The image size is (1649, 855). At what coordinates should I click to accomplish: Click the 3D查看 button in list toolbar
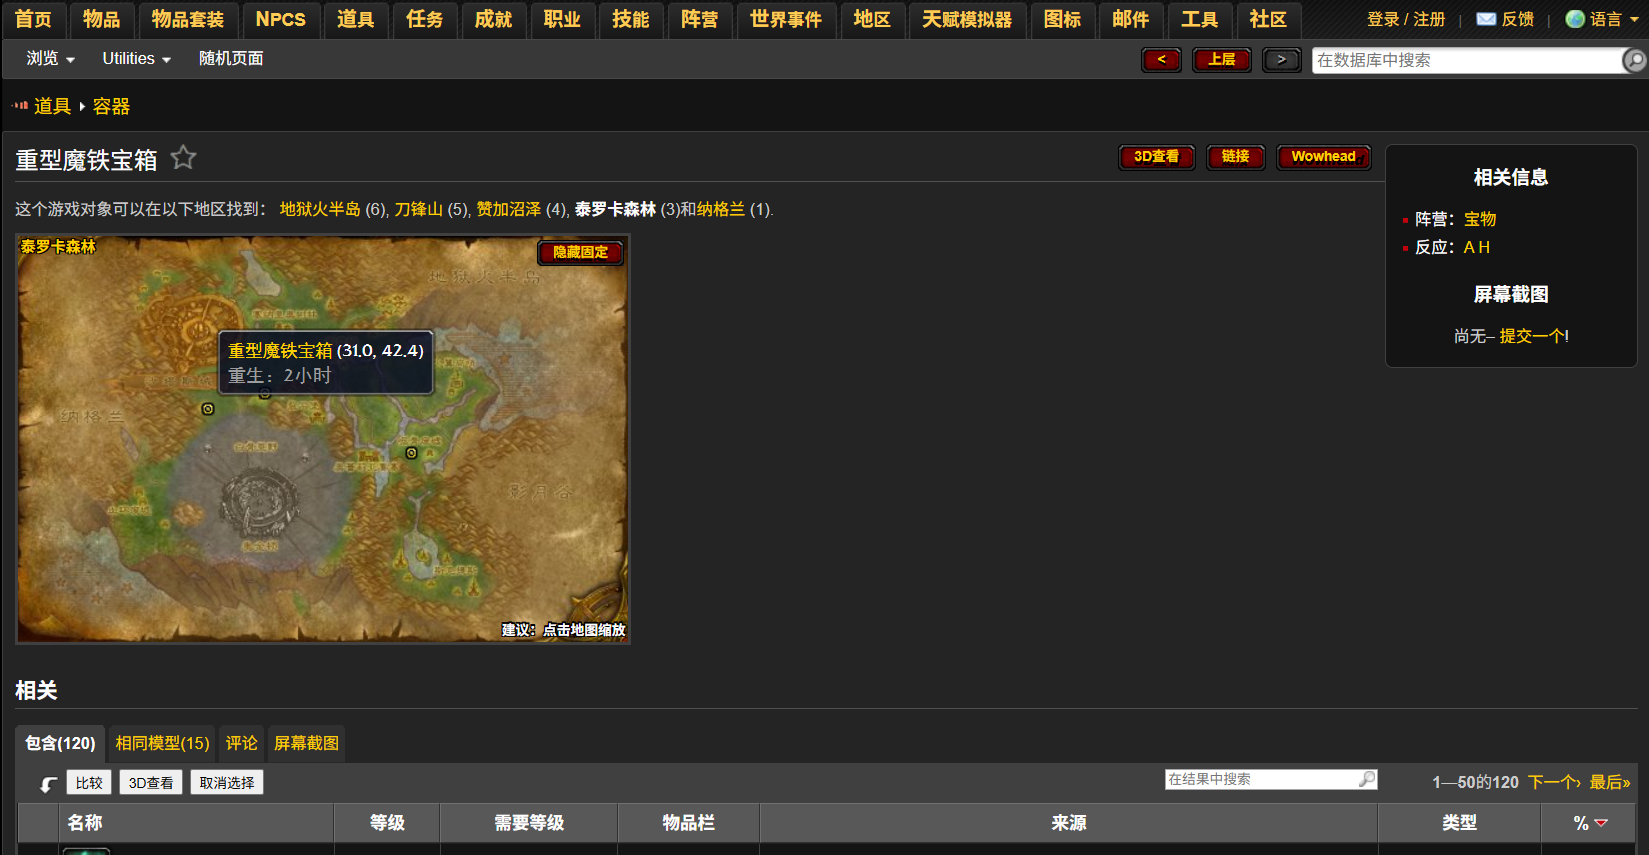coord(151,782)
